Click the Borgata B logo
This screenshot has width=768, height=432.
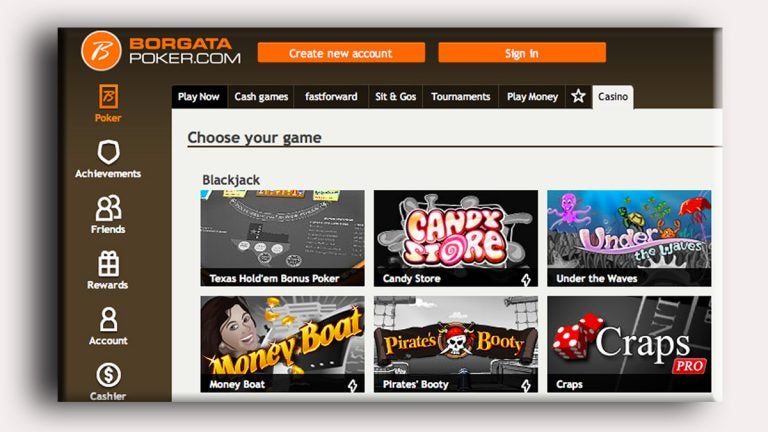101,50
